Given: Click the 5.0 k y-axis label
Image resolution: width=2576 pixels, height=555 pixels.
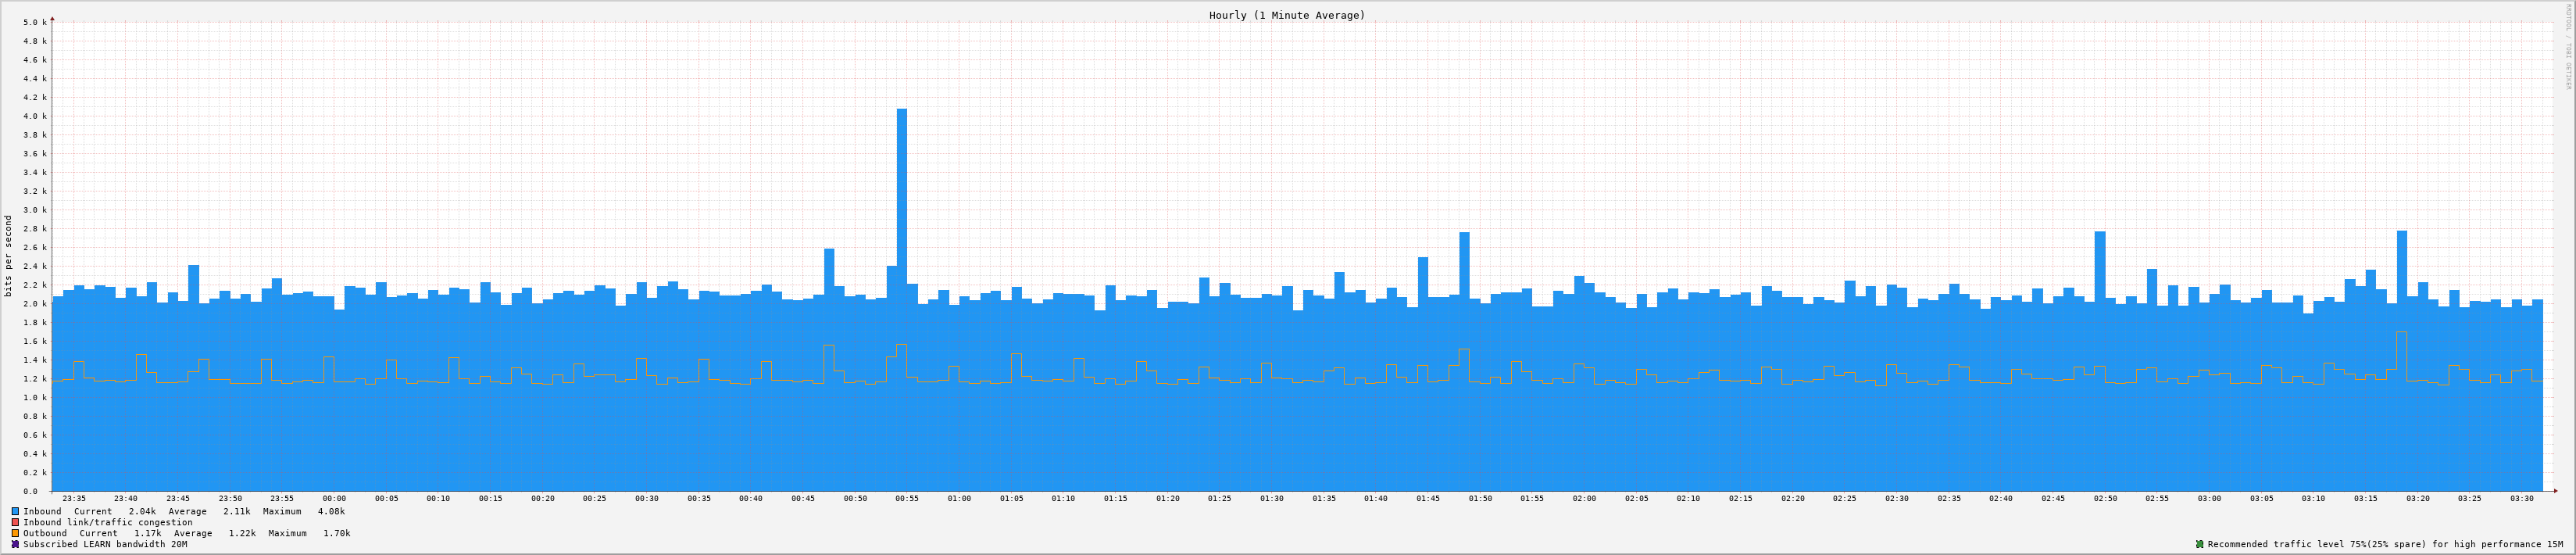Looking at the screenshot, I should pyautogui.click(x=34, y=22).
